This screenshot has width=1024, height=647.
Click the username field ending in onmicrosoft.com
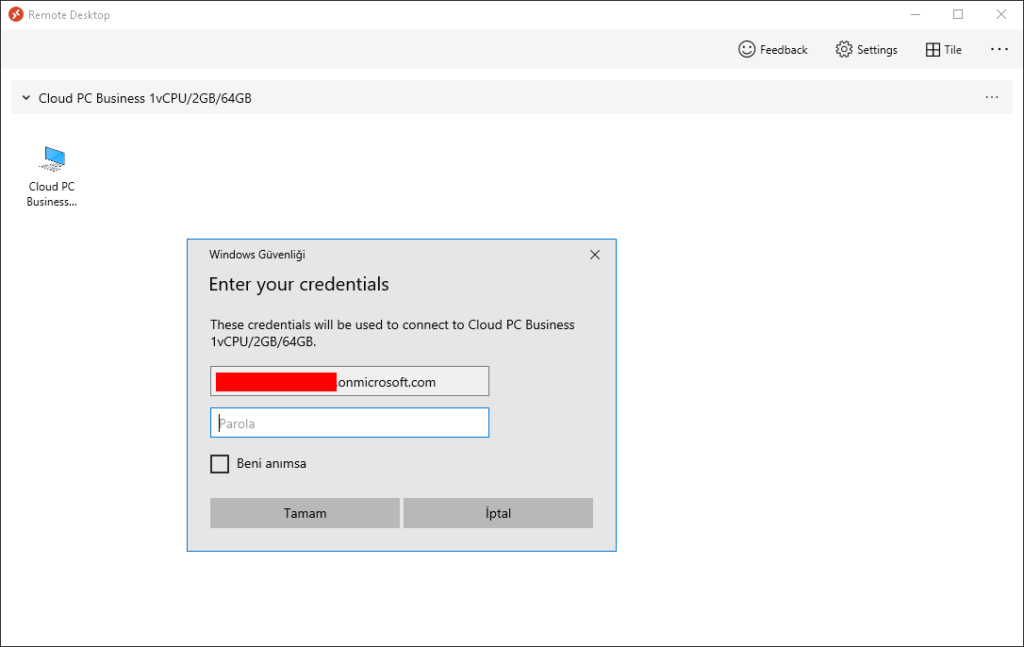coord(349,381)
